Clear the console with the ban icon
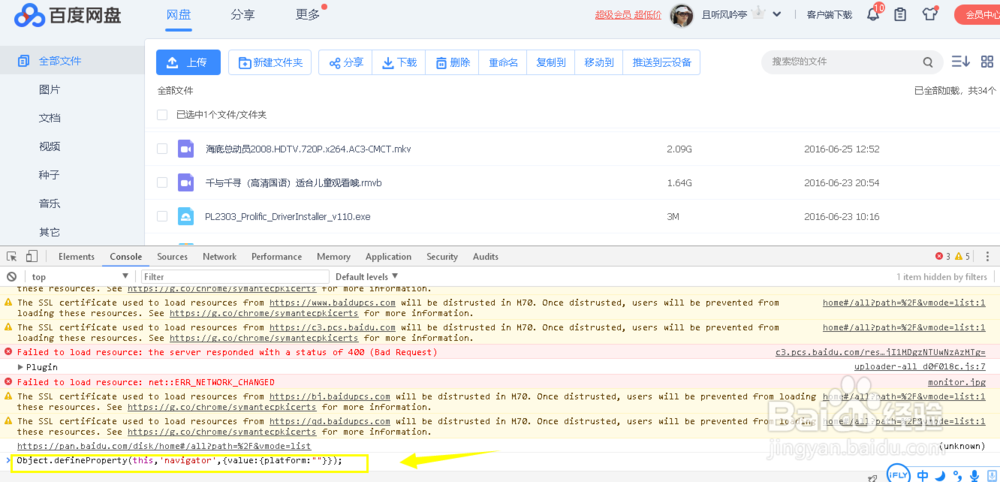The width and height of the screenshot is (1000, 482). tap(11, 277)
